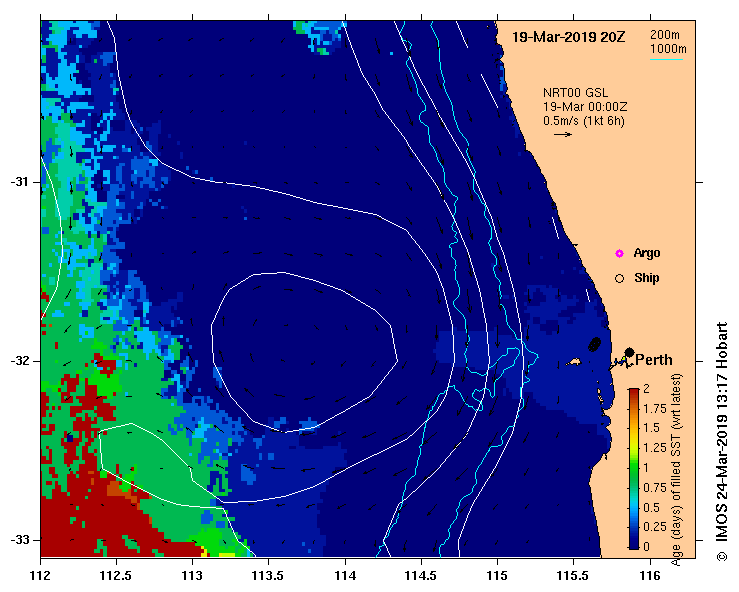Click longitude tick label 114.5
This screenshot has width=739, height=592.
click(x=421, y=576)
